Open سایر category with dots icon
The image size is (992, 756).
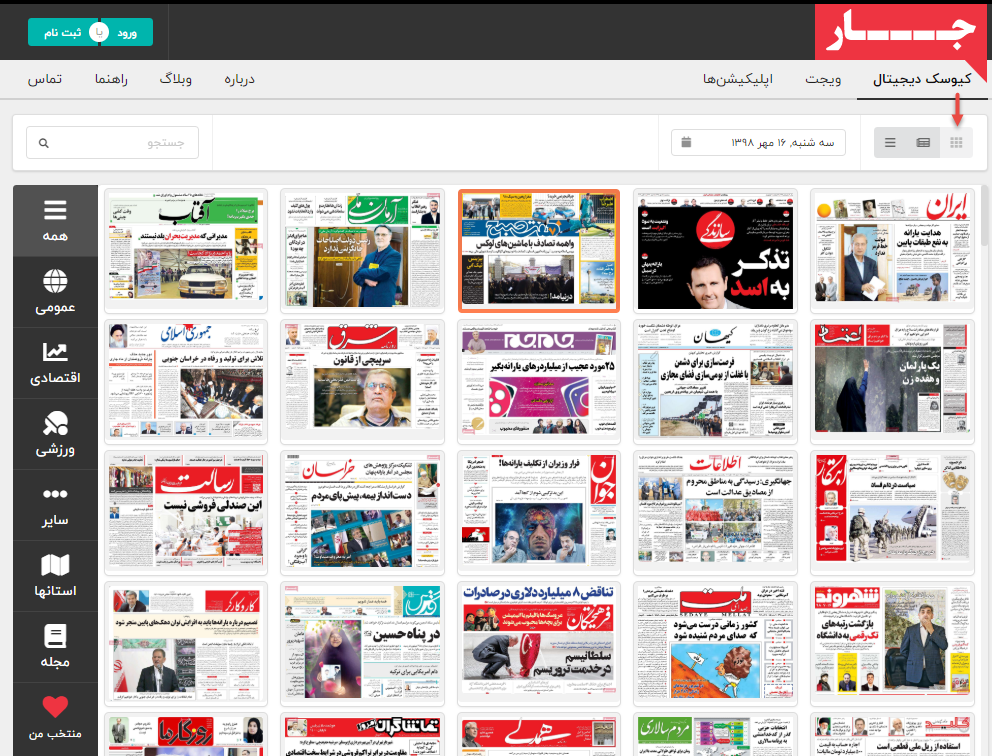55,506
